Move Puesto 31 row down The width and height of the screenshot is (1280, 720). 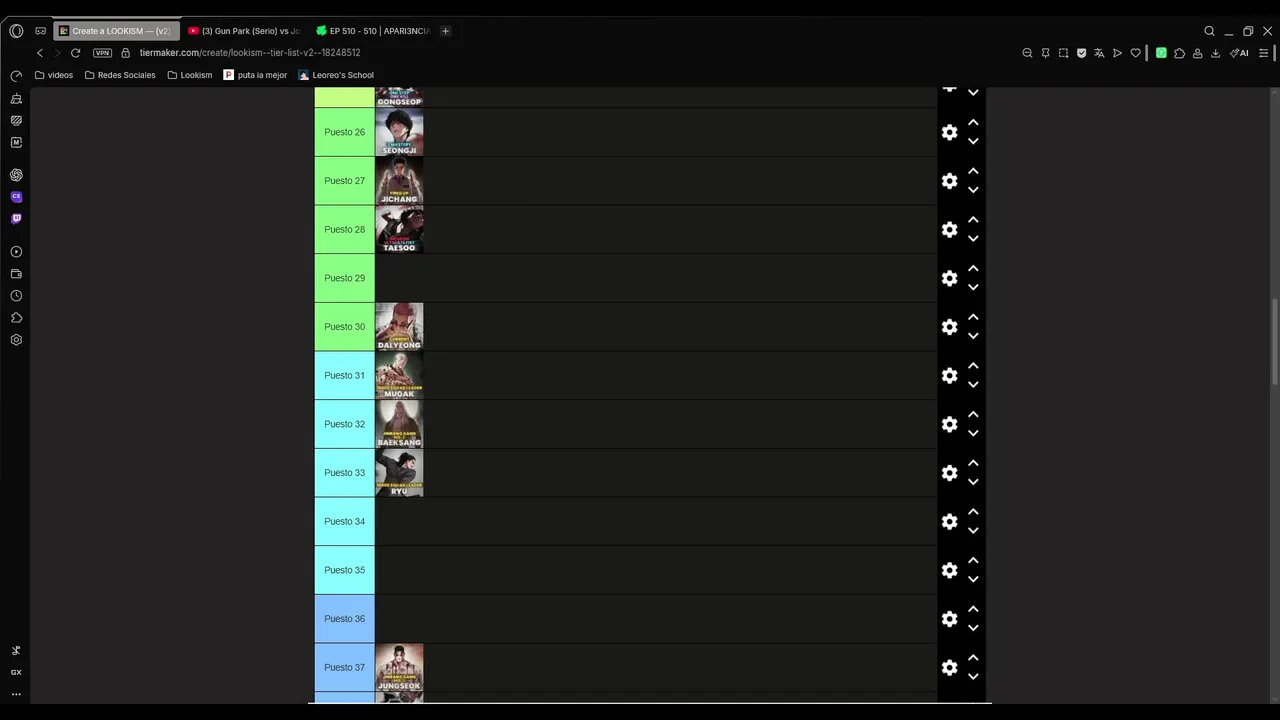pyautogui.click(x=973, y=385)
